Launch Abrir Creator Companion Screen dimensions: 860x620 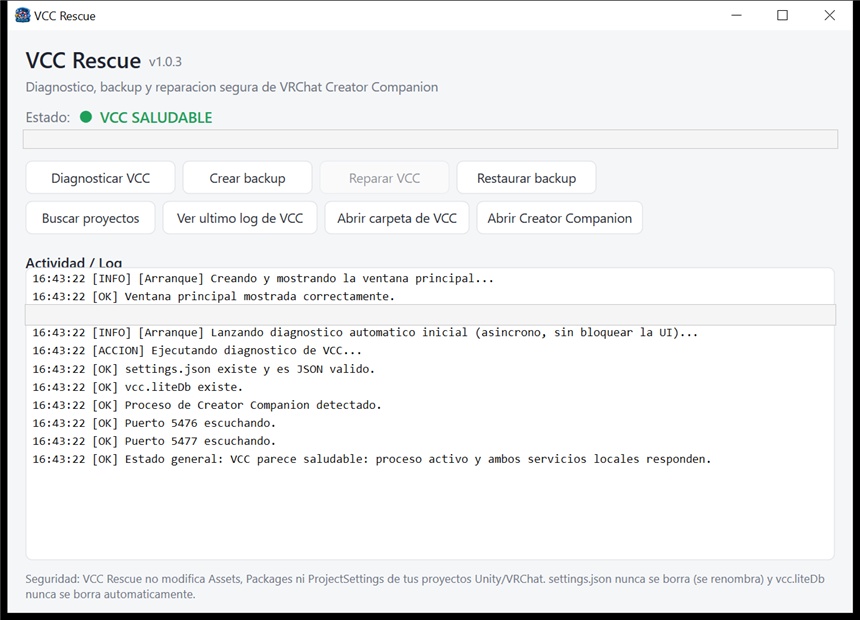pyautogui.click(x=559, y=218)
